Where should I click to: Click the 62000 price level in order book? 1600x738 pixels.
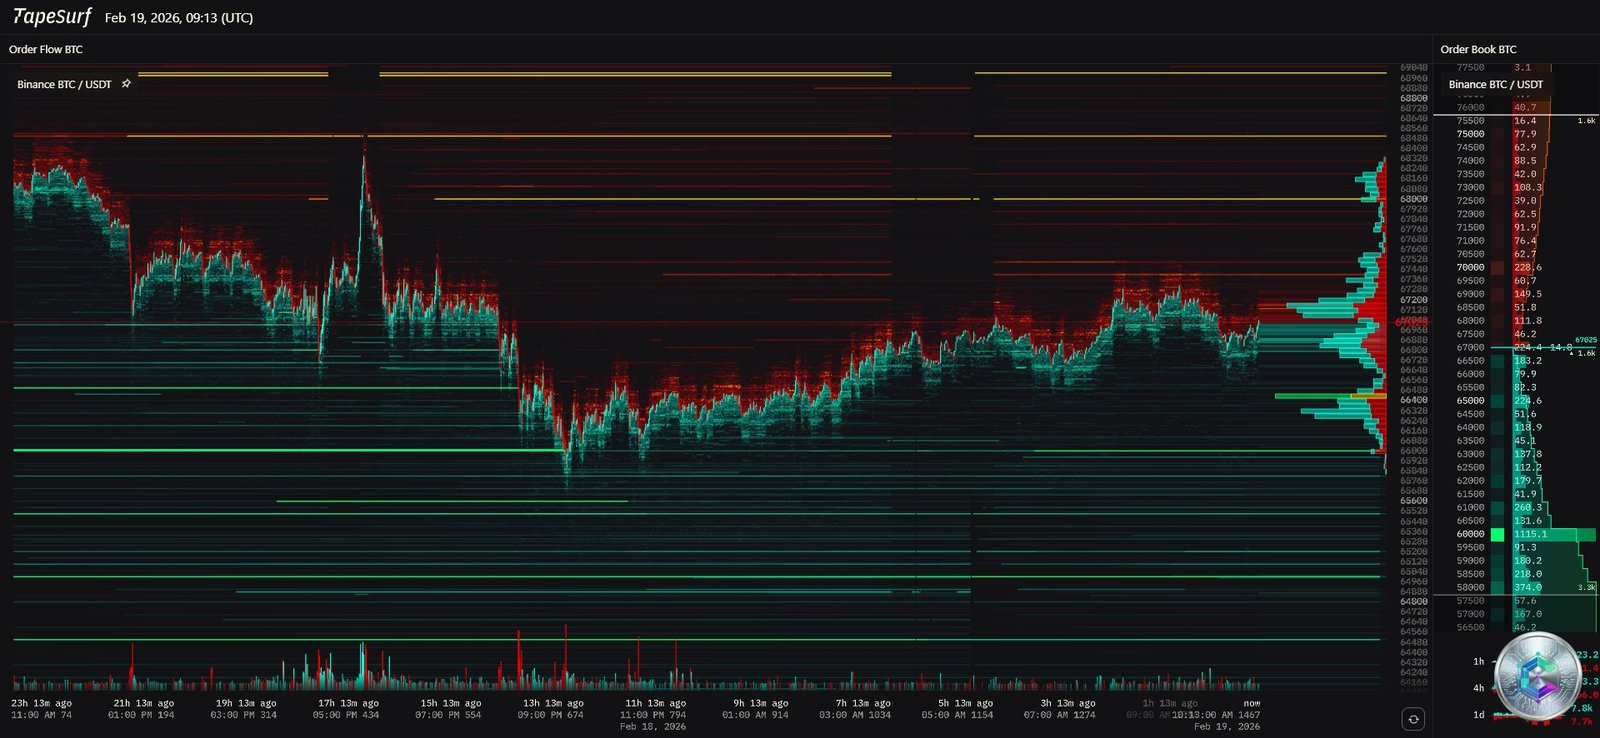coord(1470,480)
